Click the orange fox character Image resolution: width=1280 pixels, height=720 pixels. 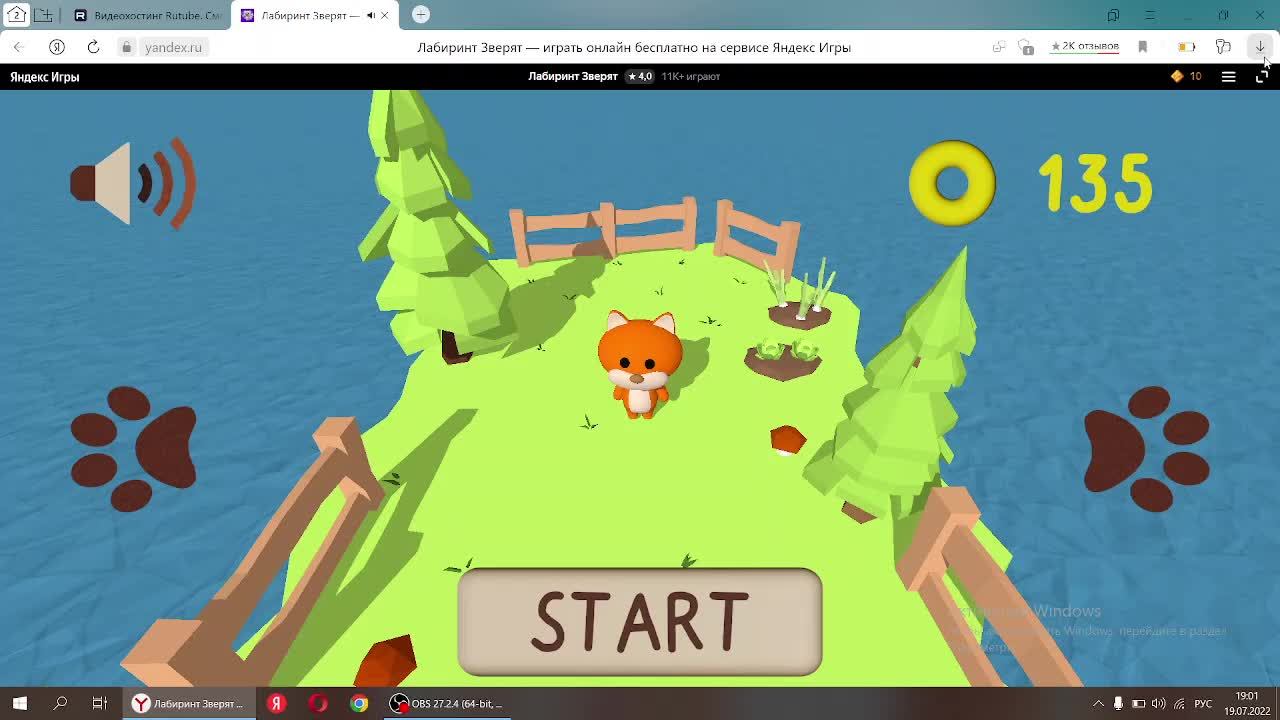click(x=640, y=362)
